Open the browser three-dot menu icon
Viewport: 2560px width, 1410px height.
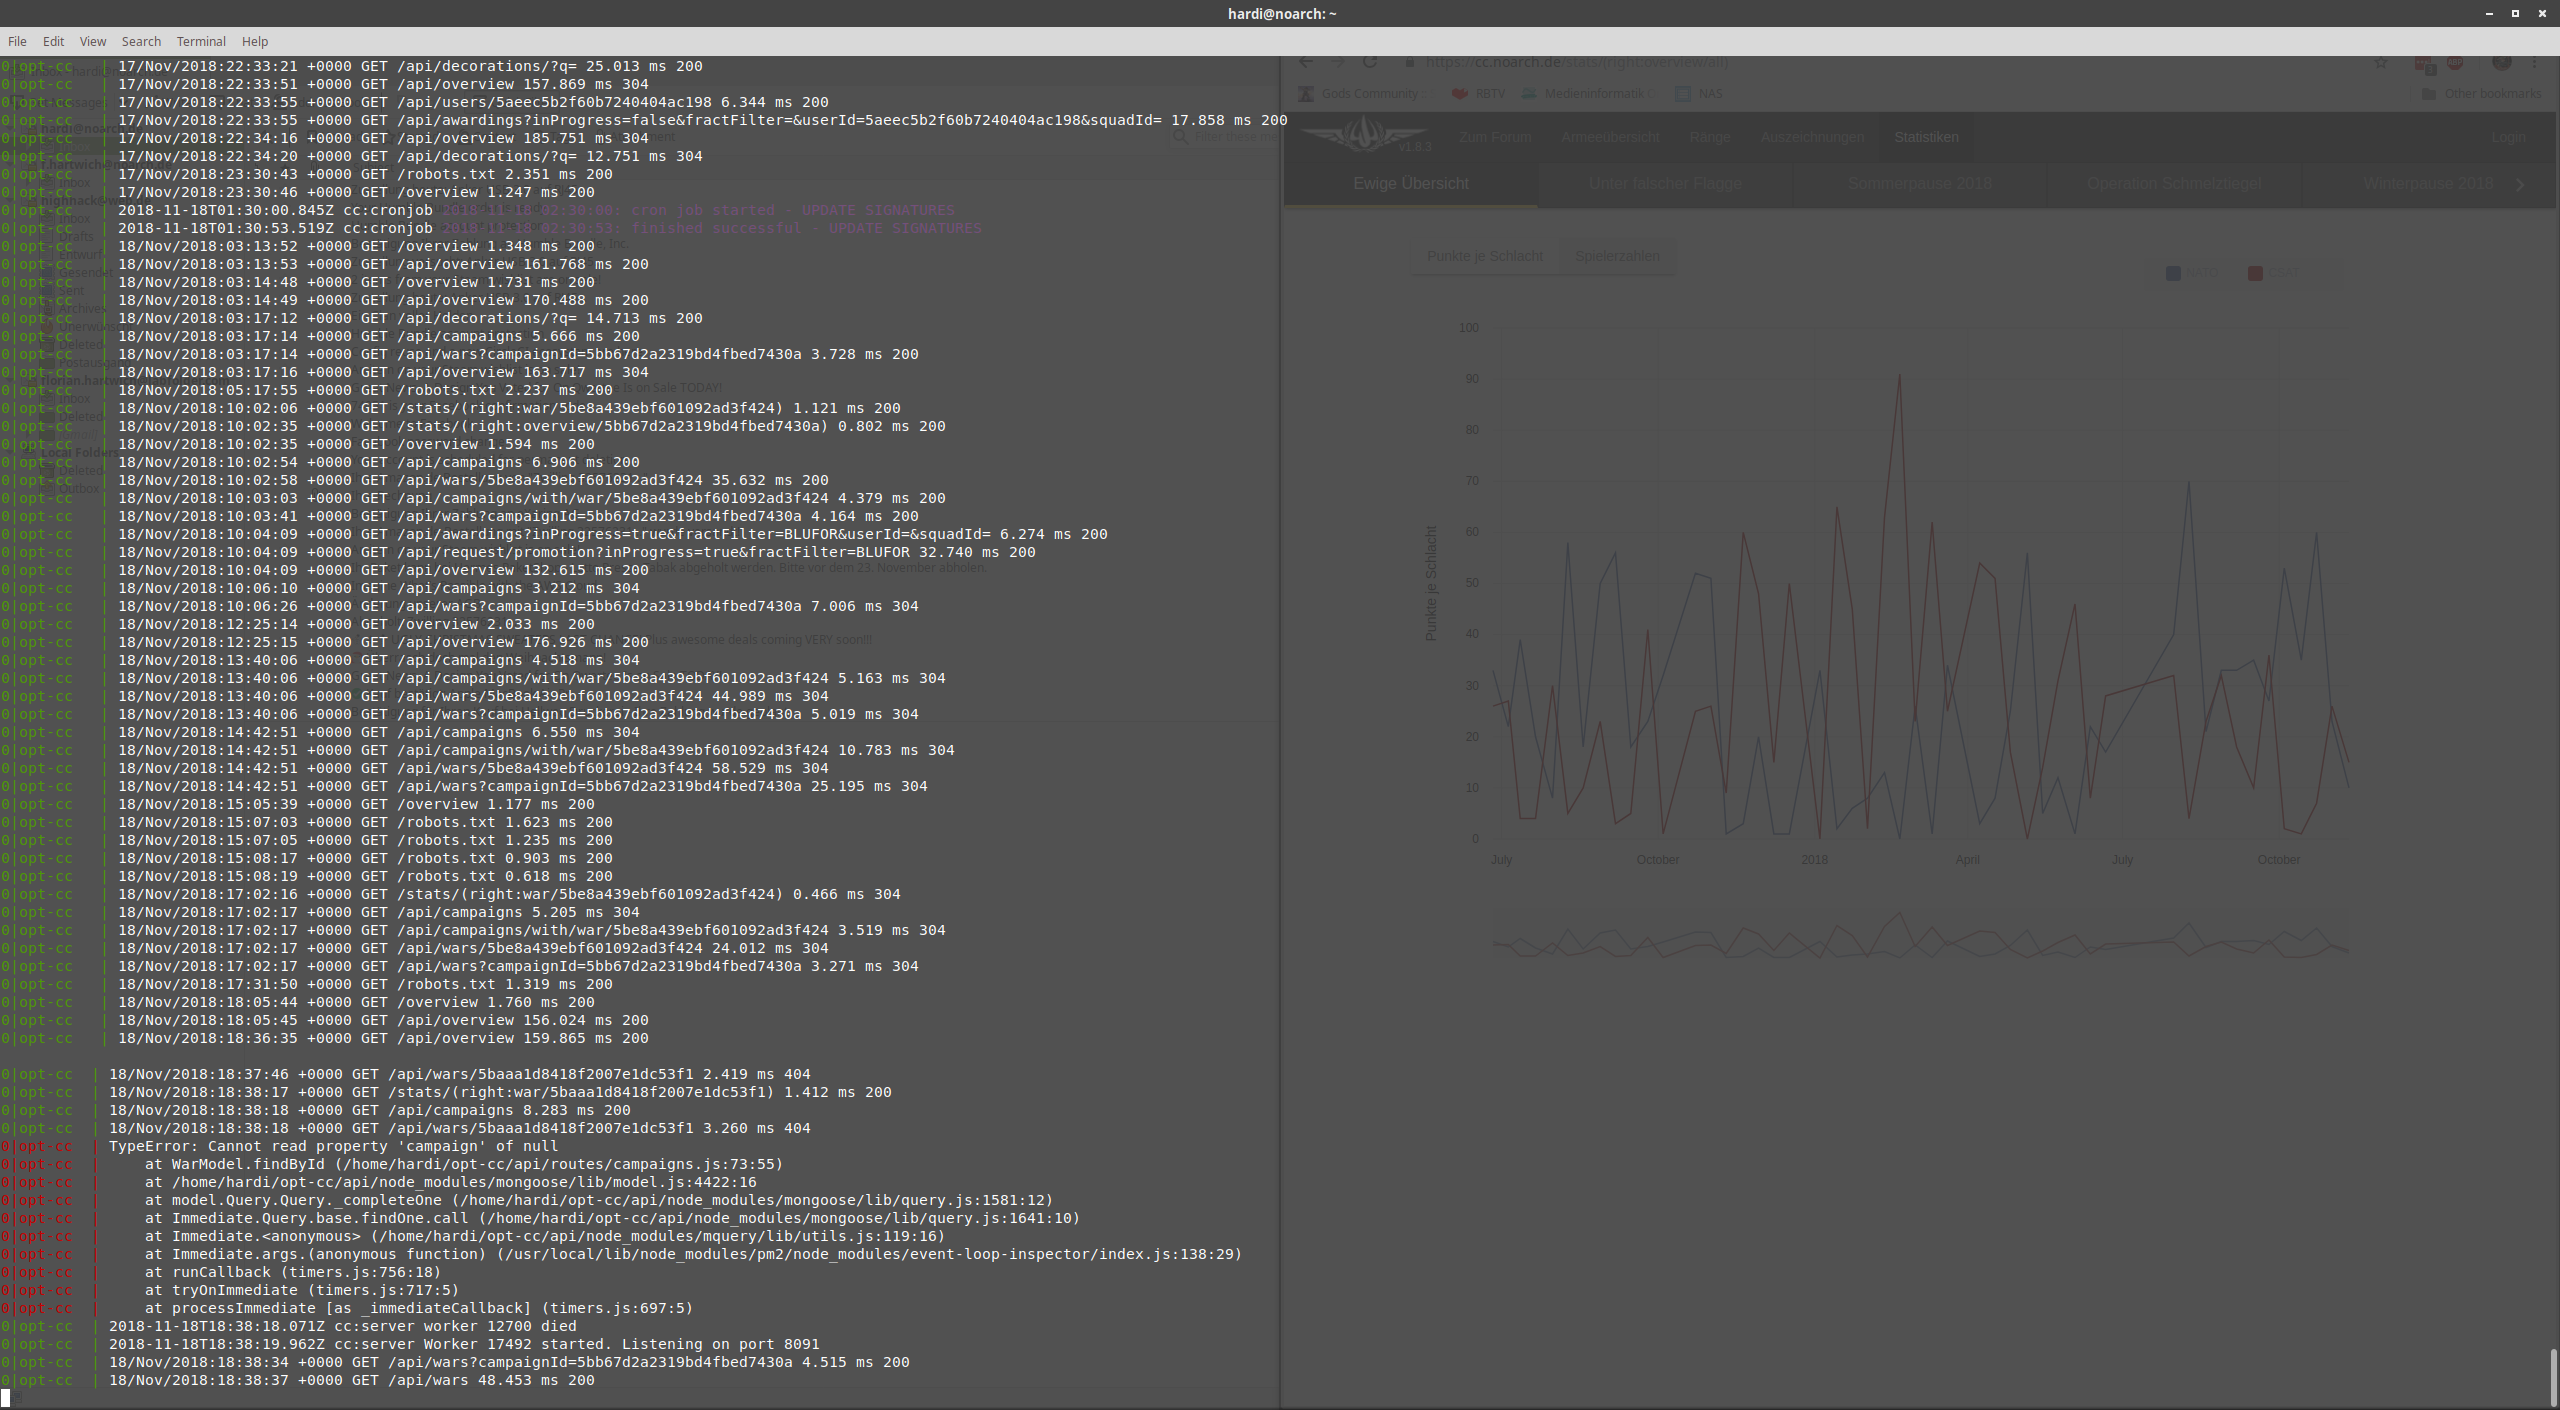(2535, 63)
